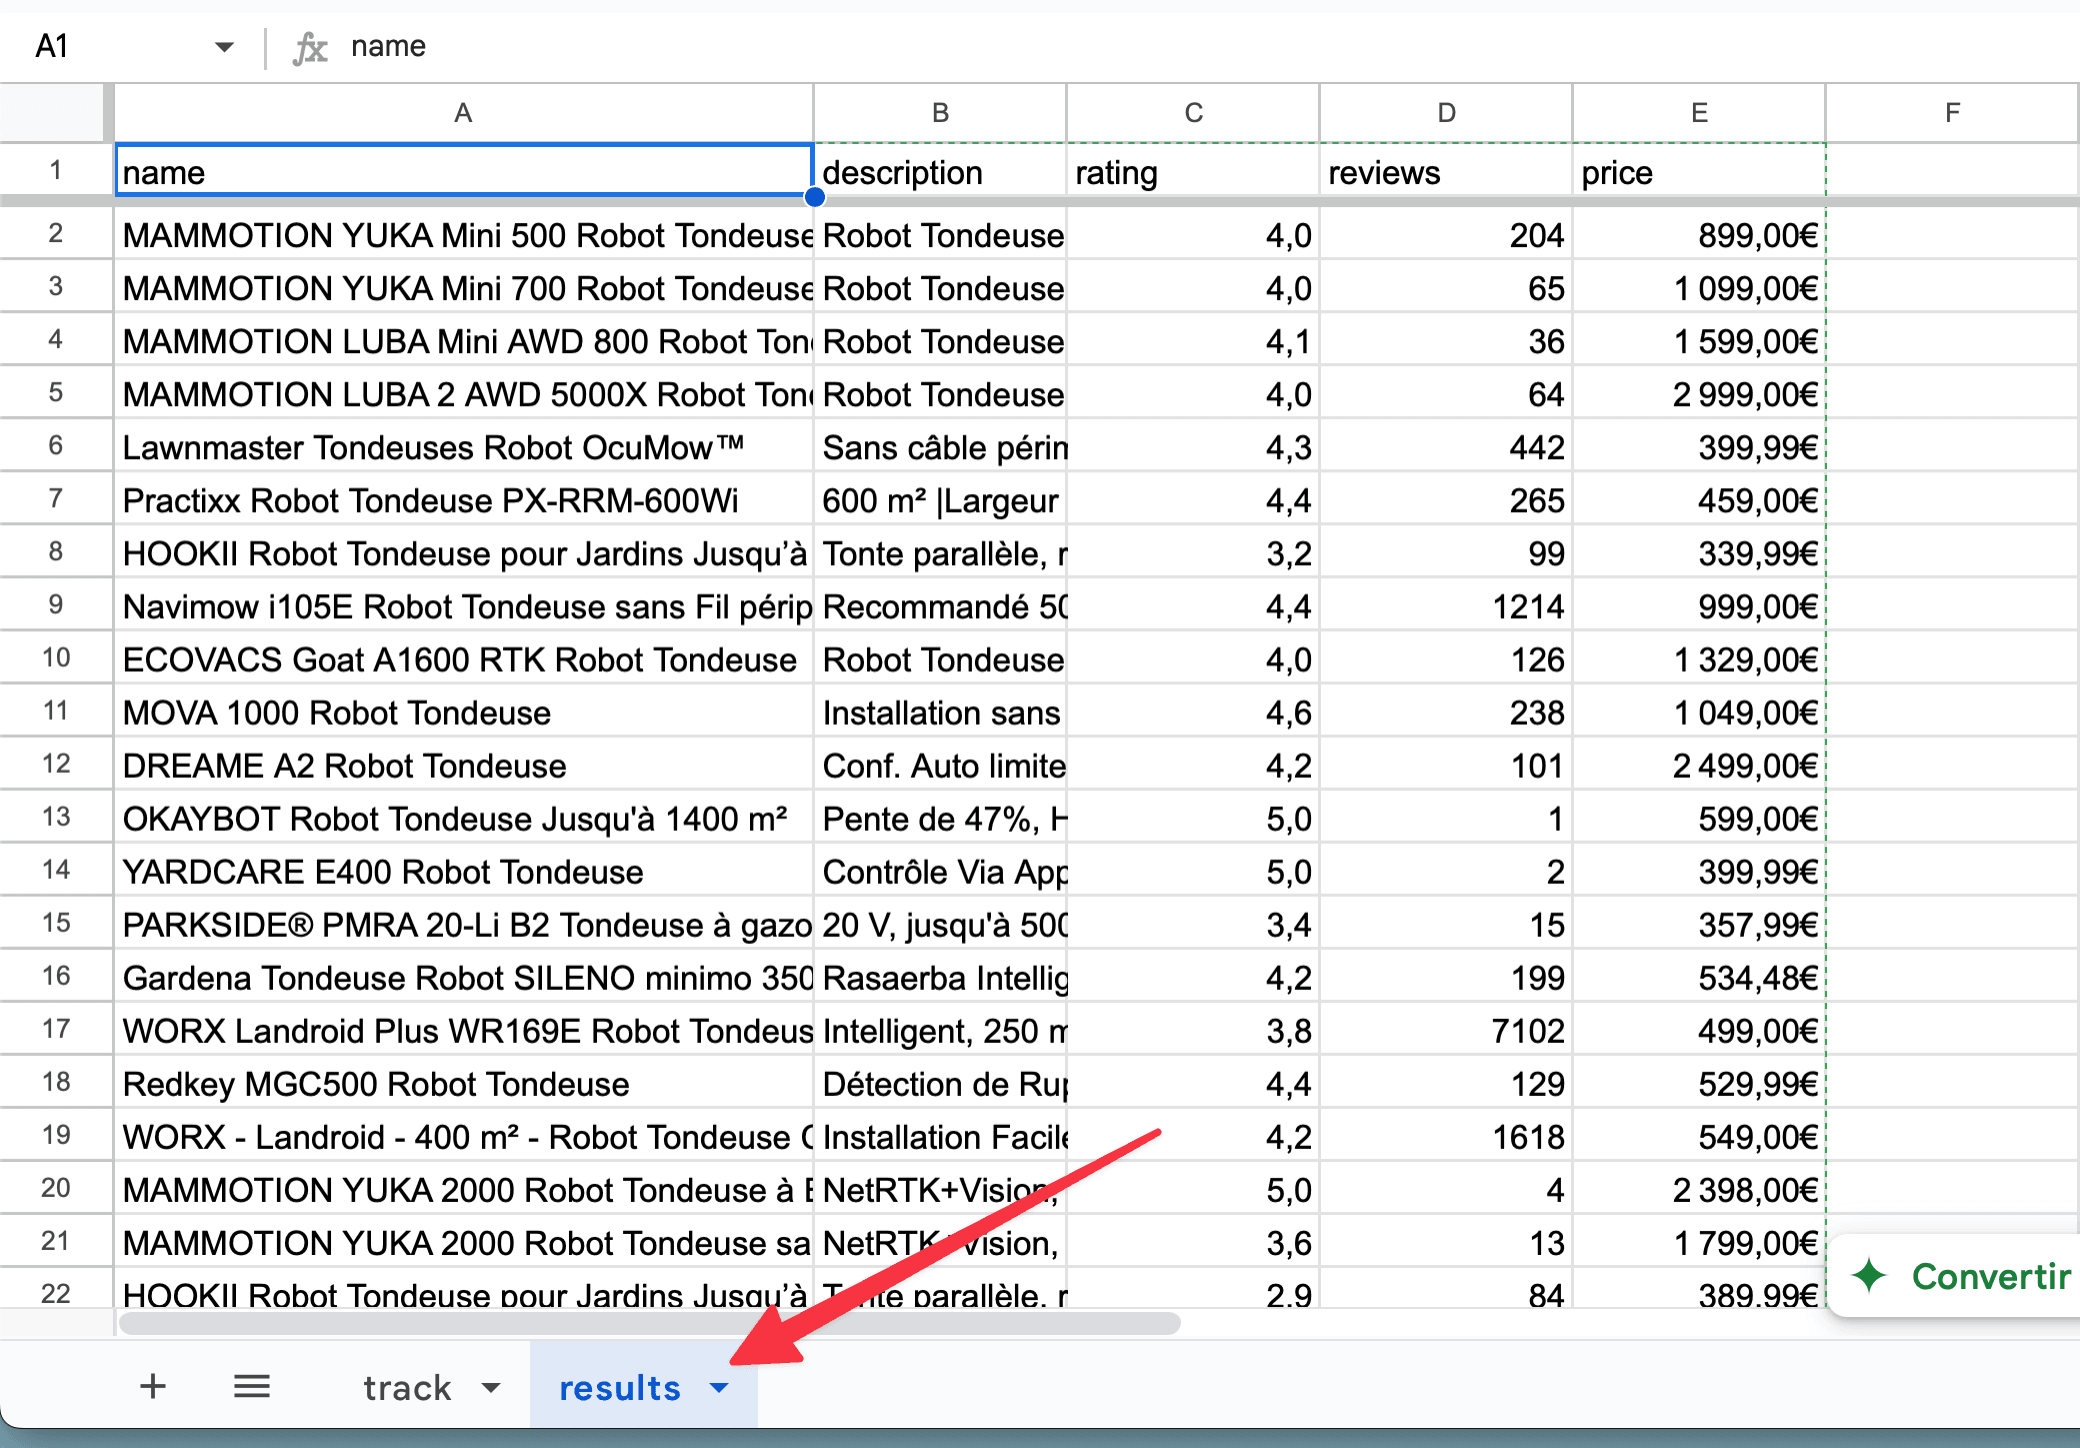Click reviews cell 7102
Image resolution: width=2080 pixels, height=1448 pixels.
point(1446,1030)
